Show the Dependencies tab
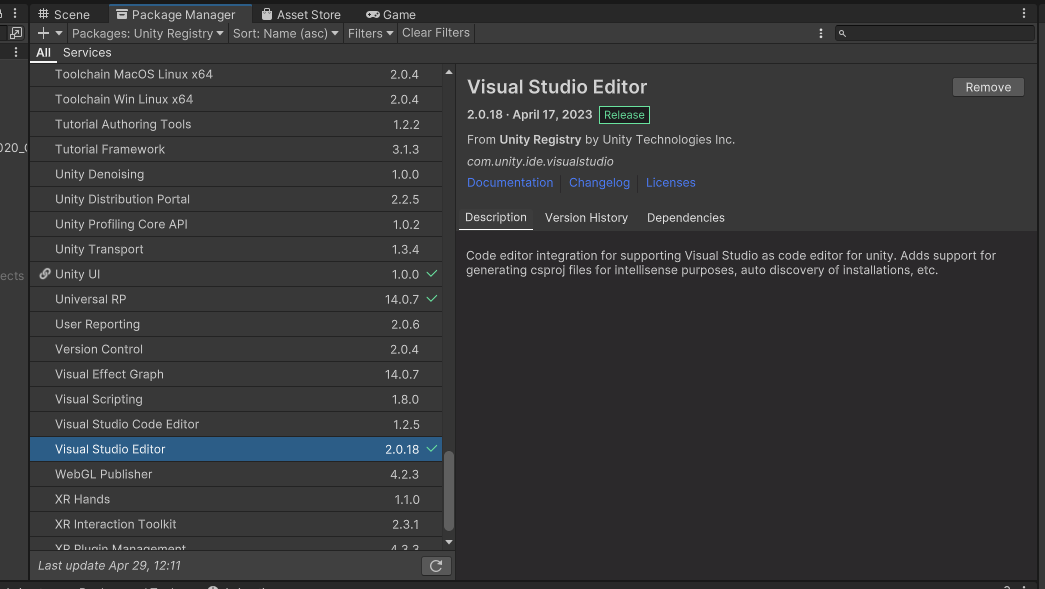1045x589 pixels. click(x=685, y=218)
